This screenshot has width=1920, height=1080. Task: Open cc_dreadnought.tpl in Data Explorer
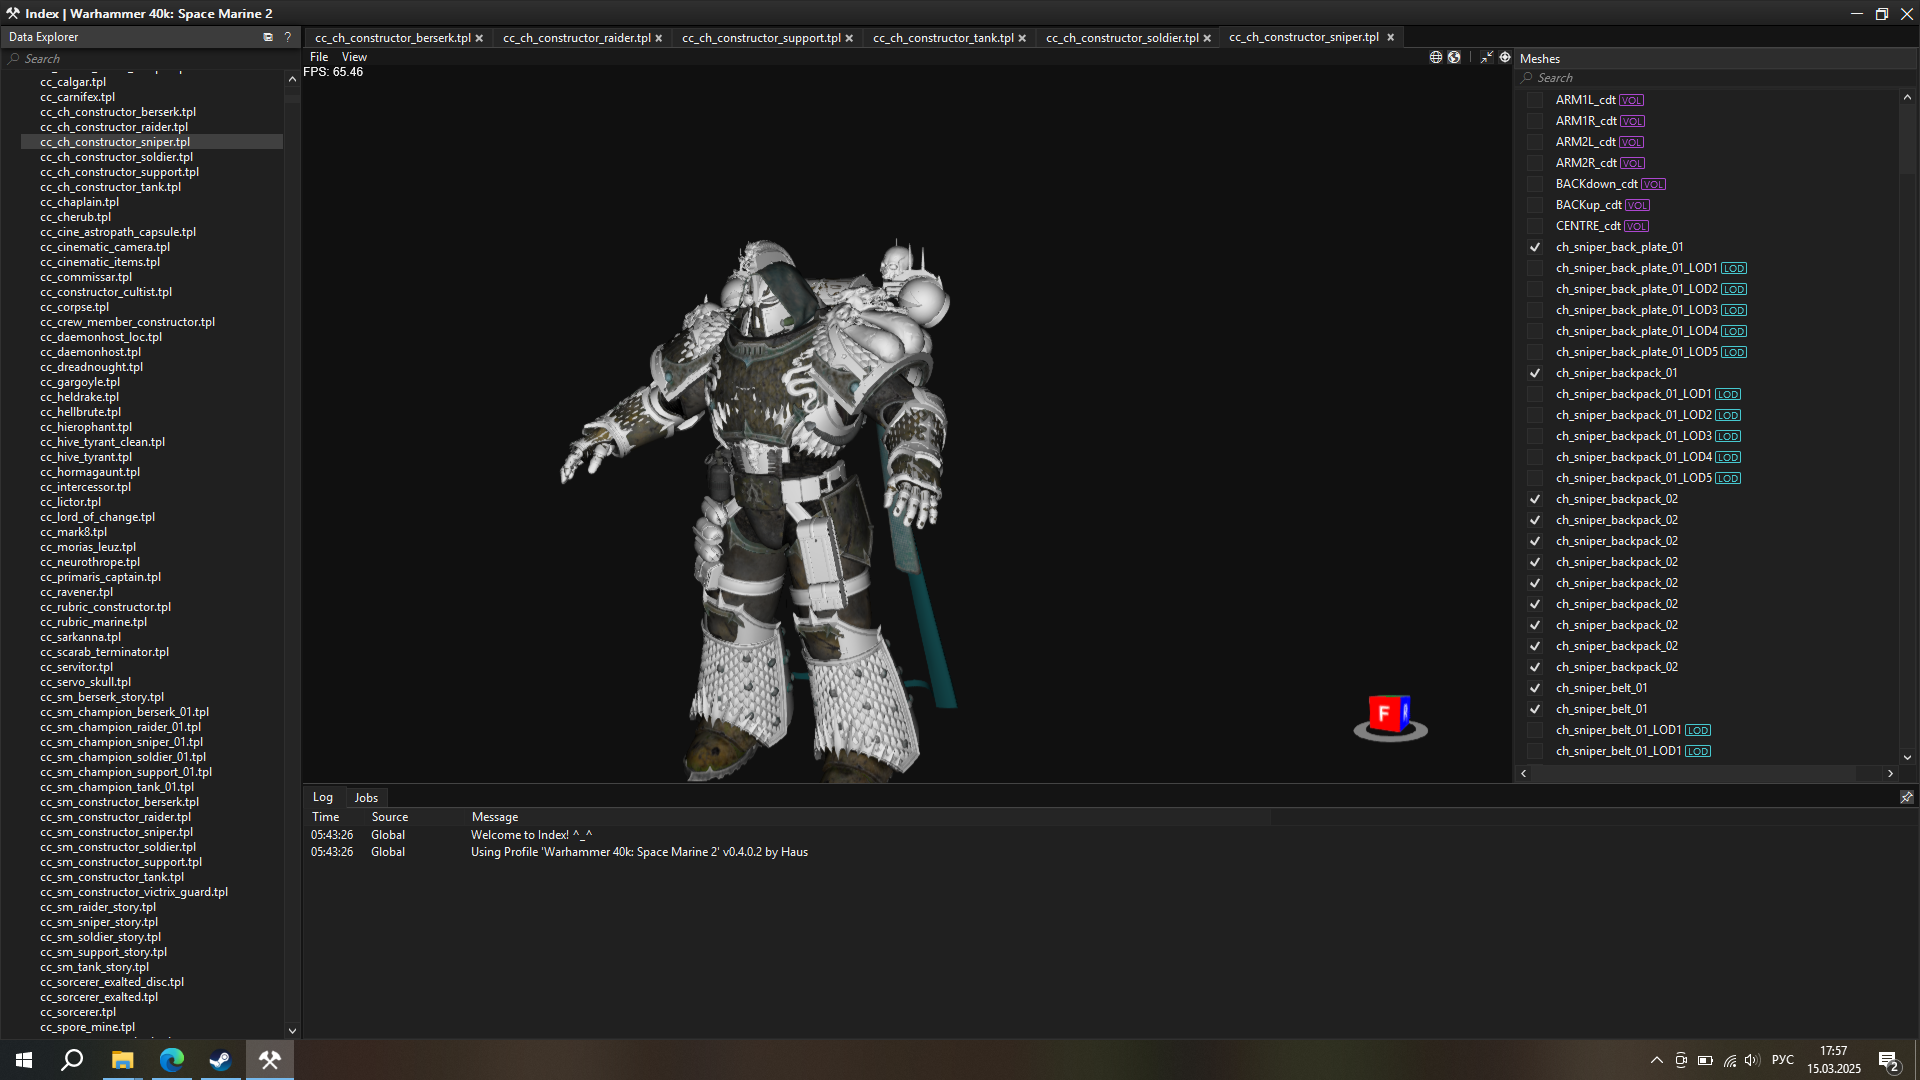[91, 367]
